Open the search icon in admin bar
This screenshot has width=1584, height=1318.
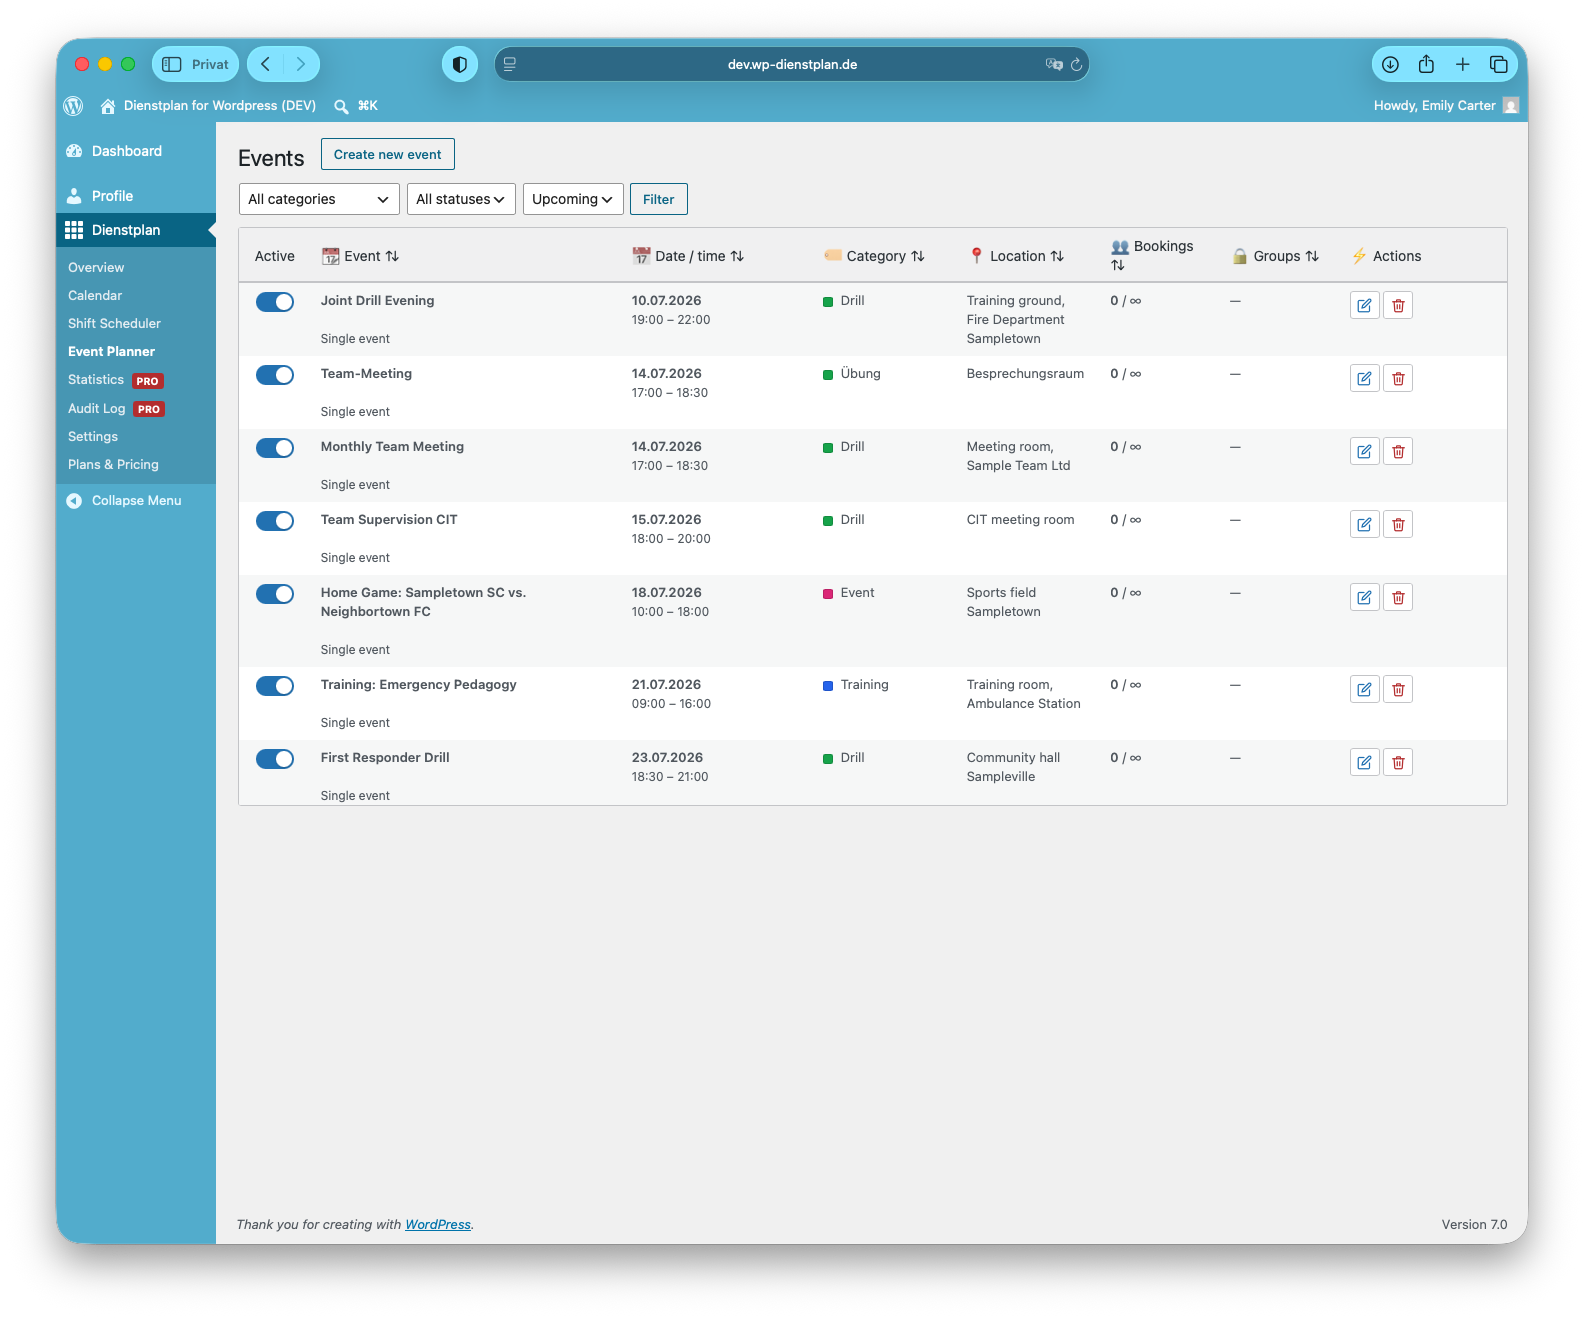coord(341,106)
